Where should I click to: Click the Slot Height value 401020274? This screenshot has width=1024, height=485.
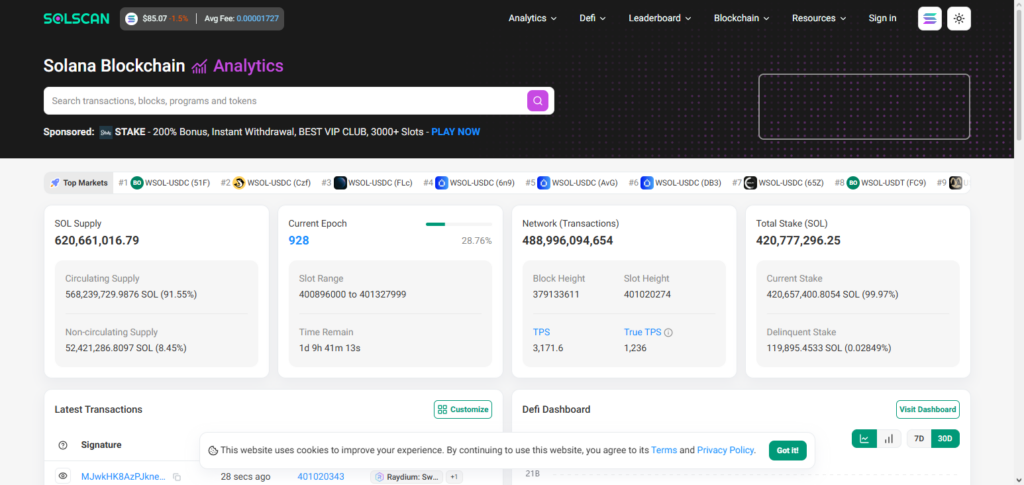647,294
